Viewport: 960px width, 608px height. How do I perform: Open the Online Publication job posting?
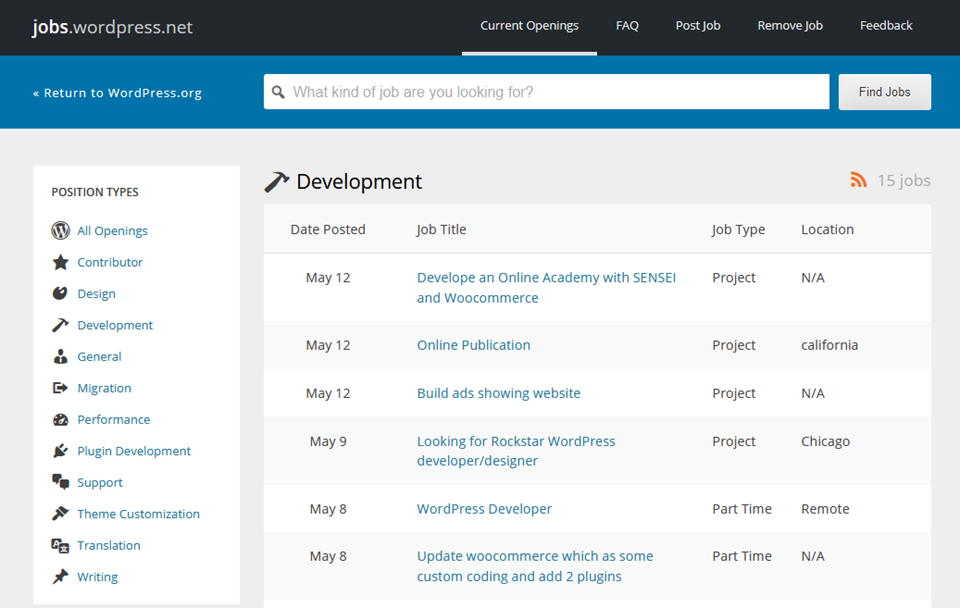coord(473,345)
